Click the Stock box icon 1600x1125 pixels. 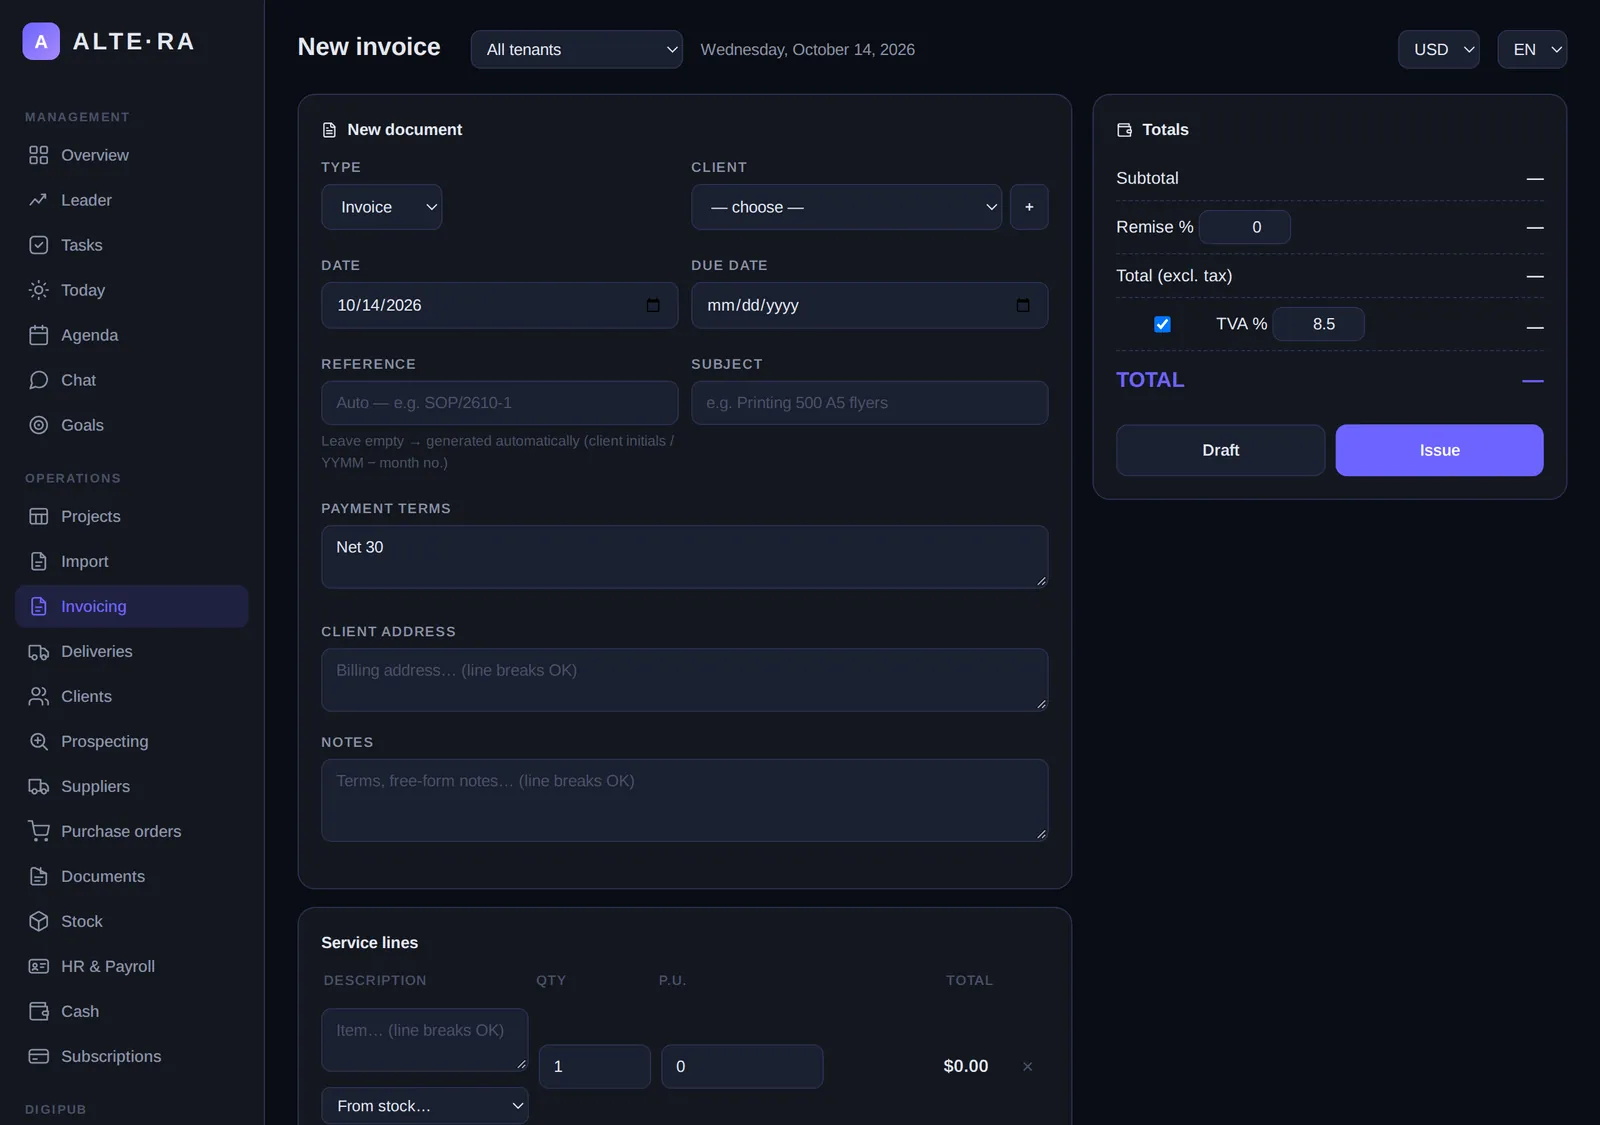(39, 921)
